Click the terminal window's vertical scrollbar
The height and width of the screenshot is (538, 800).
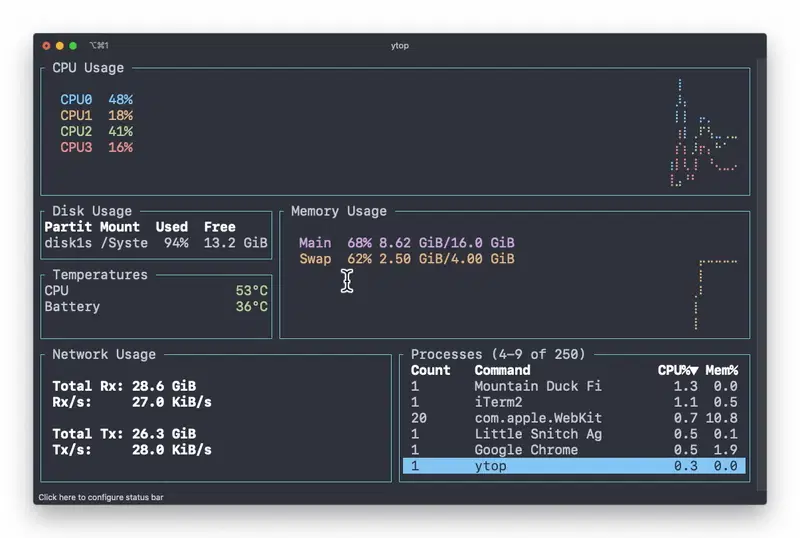(x=761, y=276)
